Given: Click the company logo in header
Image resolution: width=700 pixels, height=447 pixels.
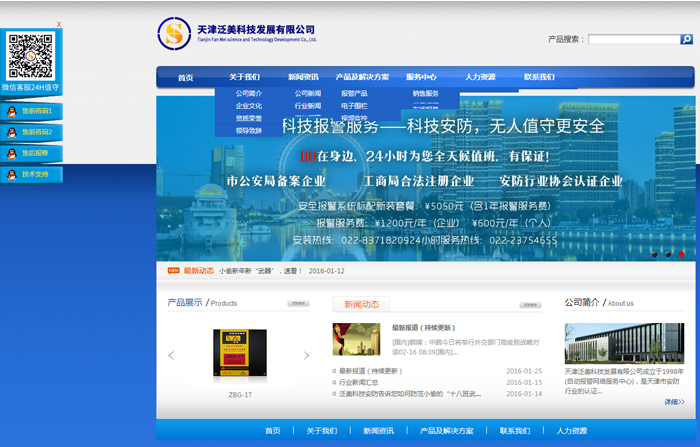Looking at the screenshot, I should pyautogui.click(x=237, y=33).
